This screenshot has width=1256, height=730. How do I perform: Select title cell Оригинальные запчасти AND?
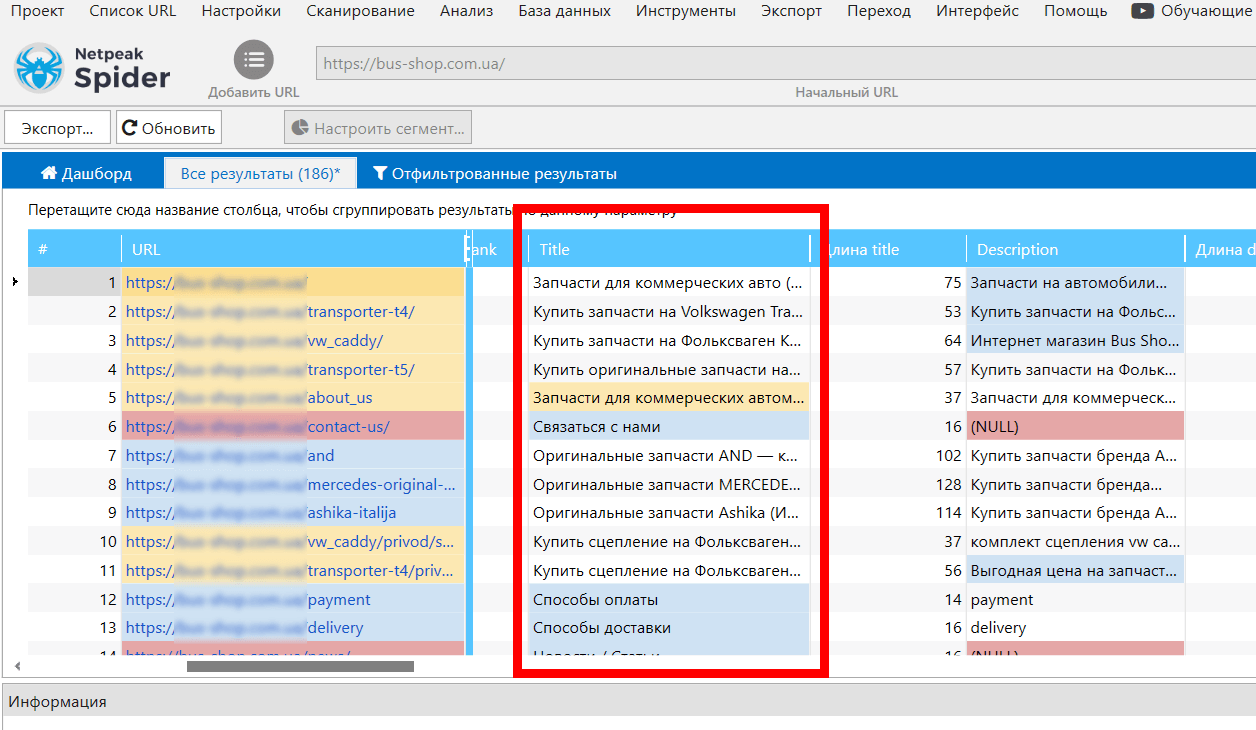click(669, 455)
